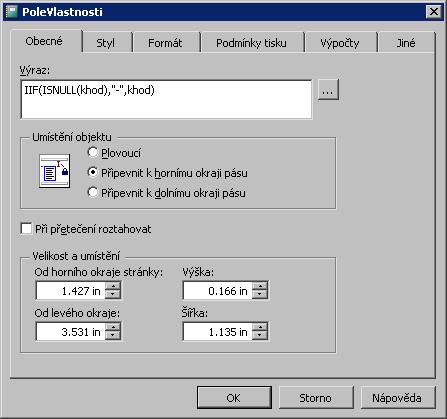Confirm dialog with OK button

(x=234, y=398)
